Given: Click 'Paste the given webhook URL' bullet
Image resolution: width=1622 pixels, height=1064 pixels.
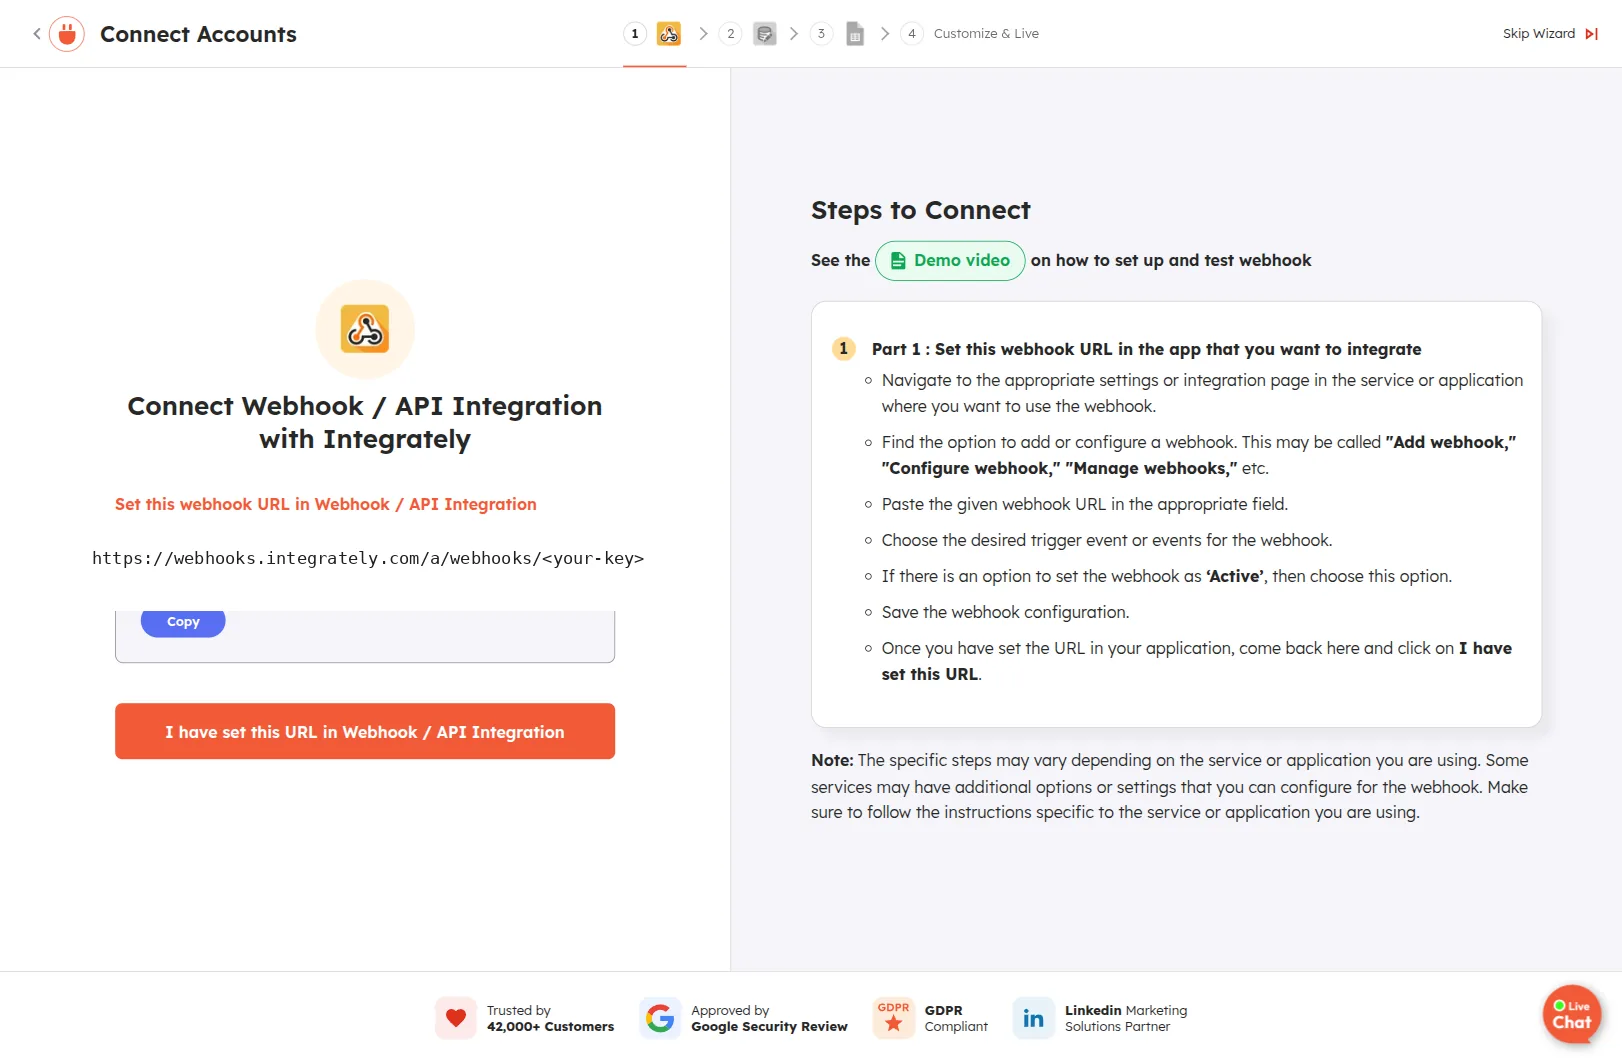Looking at the screenshot, I should (1085, 504).
